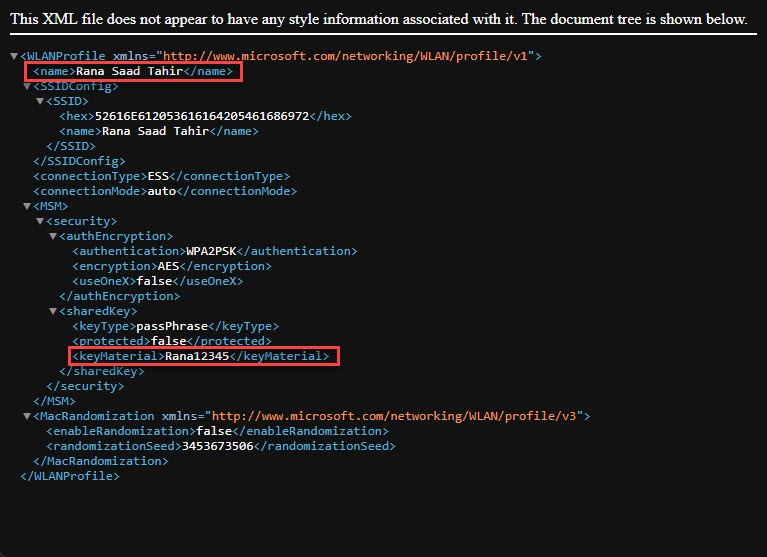The height and width of the screenshot is (557, 767).
Task: Click the closing /WLANProfile tag
Action: pos(69,476)
